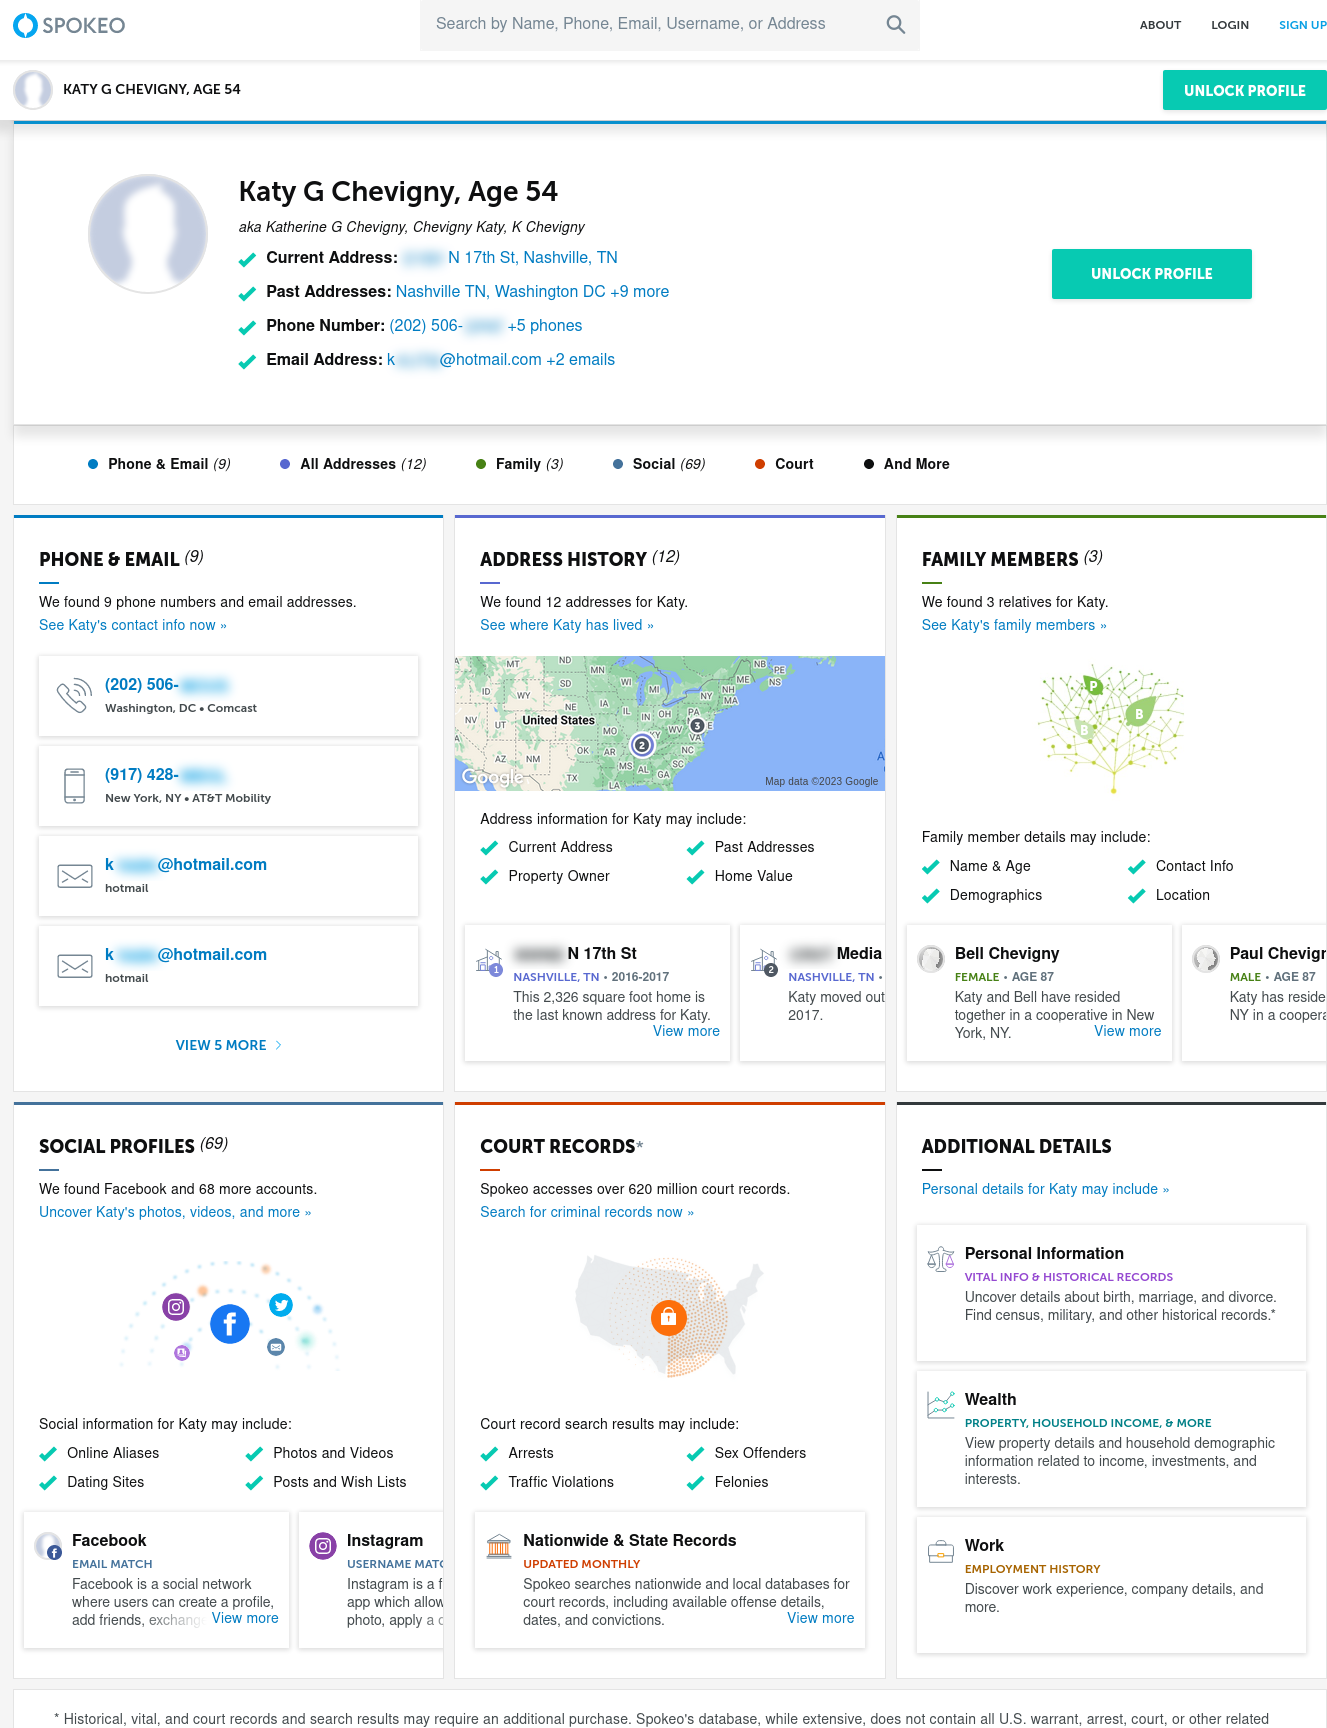Click Sign Up link

coord(1302,25)
